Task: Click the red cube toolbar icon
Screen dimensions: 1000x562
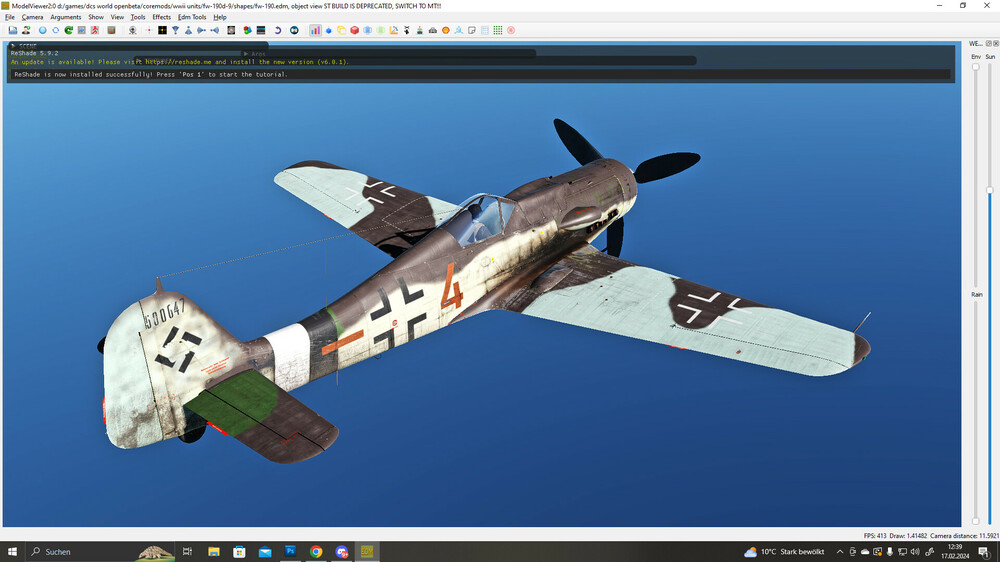Action: (355, 30)
